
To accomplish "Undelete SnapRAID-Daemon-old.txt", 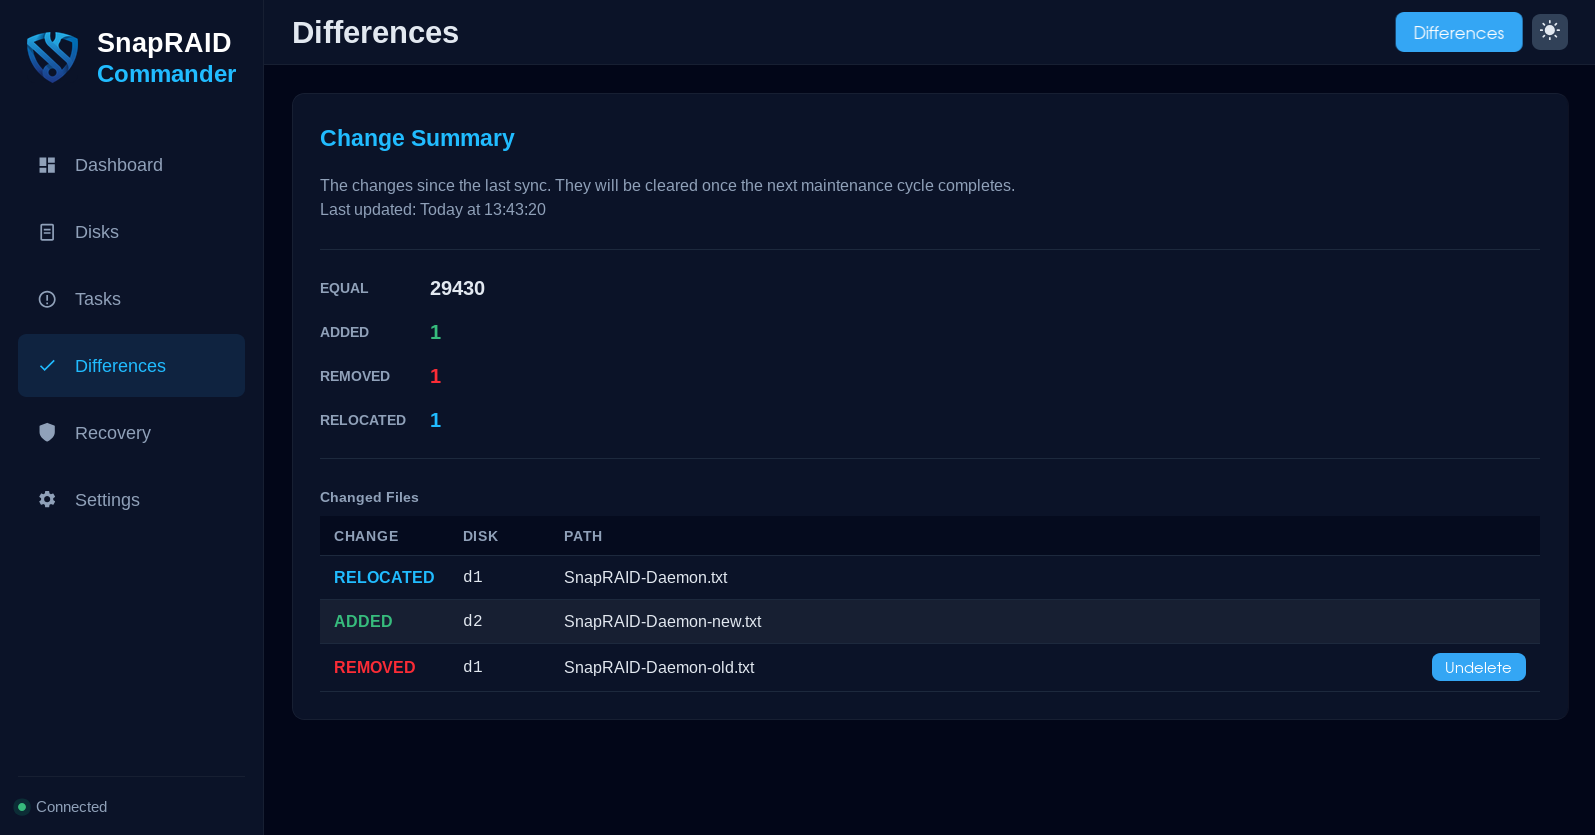I will pyautogui.click(x=1477, y=667).
